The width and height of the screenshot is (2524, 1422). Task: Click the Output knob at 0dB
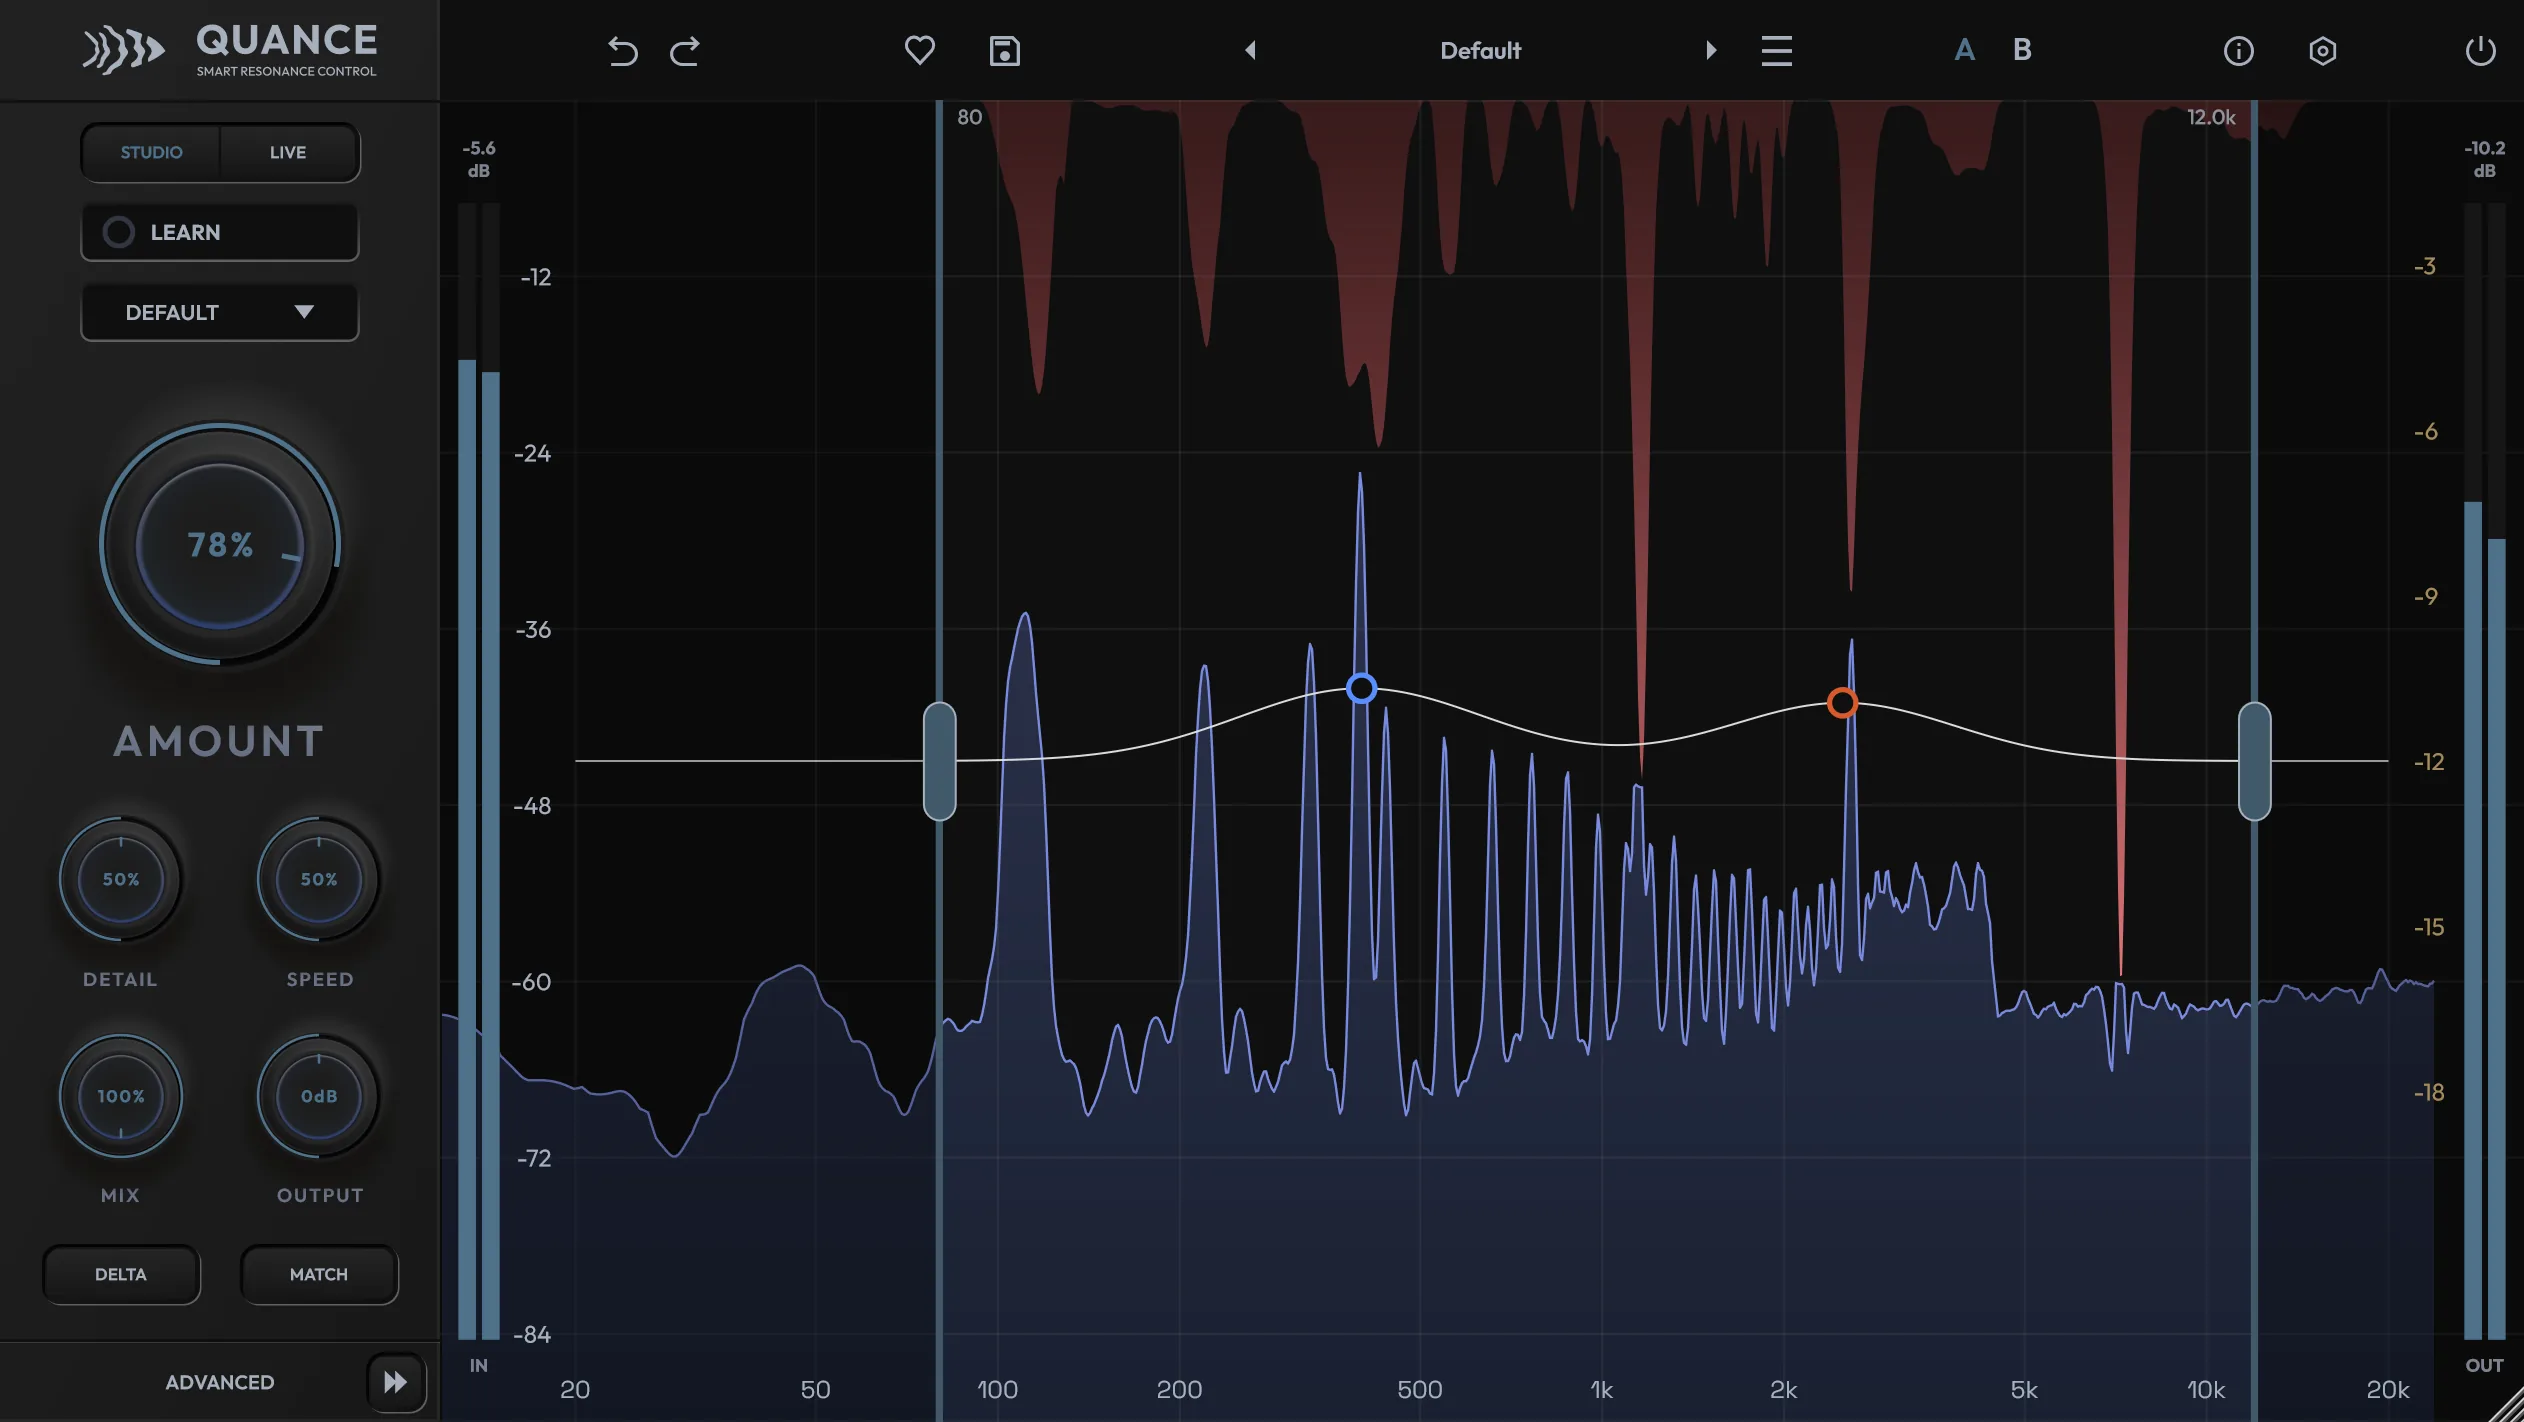(x=319, y=1096)
